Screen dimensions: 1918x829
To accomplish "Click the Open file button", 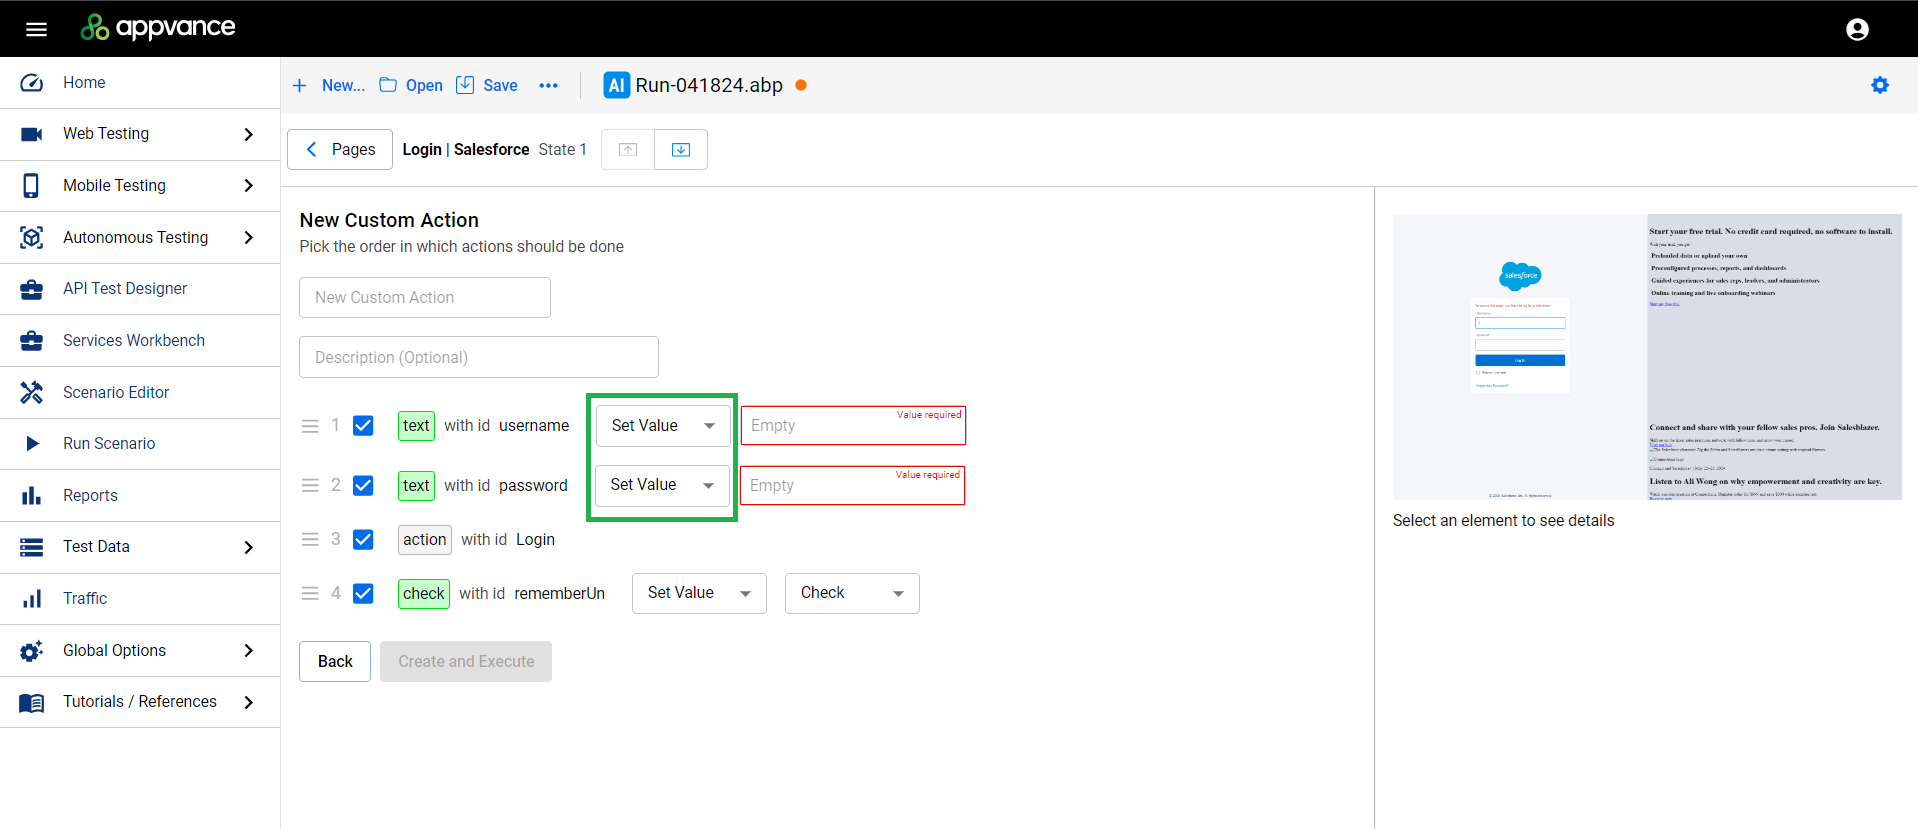I will pos(411,86).
